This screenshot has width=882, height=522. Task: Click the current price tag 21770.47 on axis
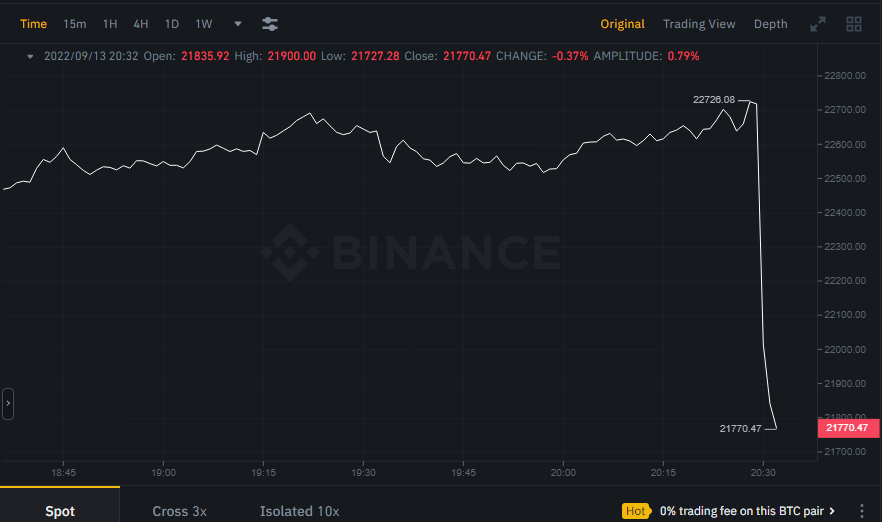[x=848, y=428]
